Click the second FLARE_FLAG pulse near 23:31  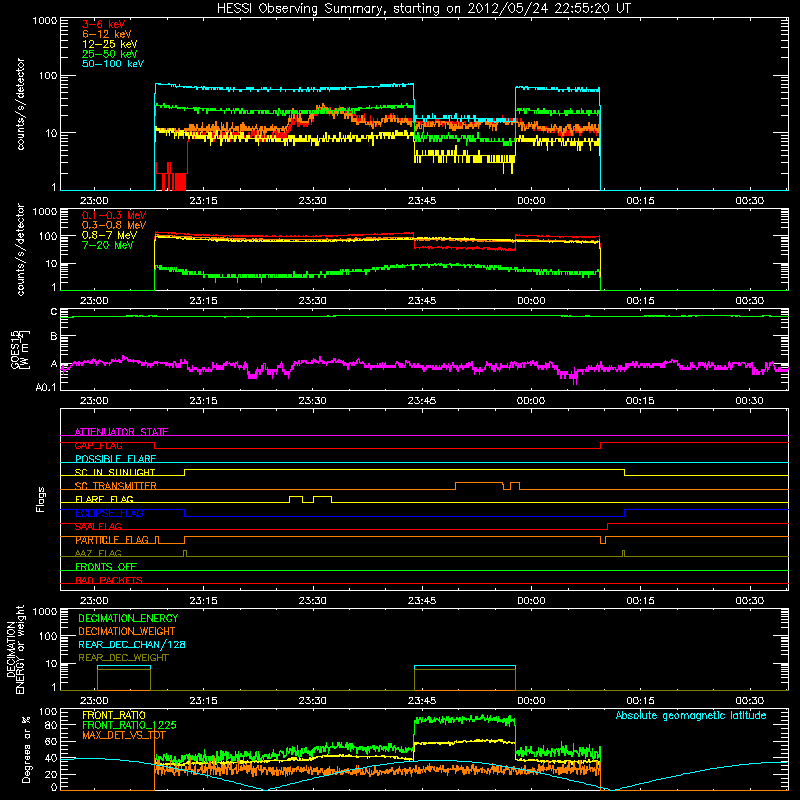pyautogui.click(x=322, y=499)
